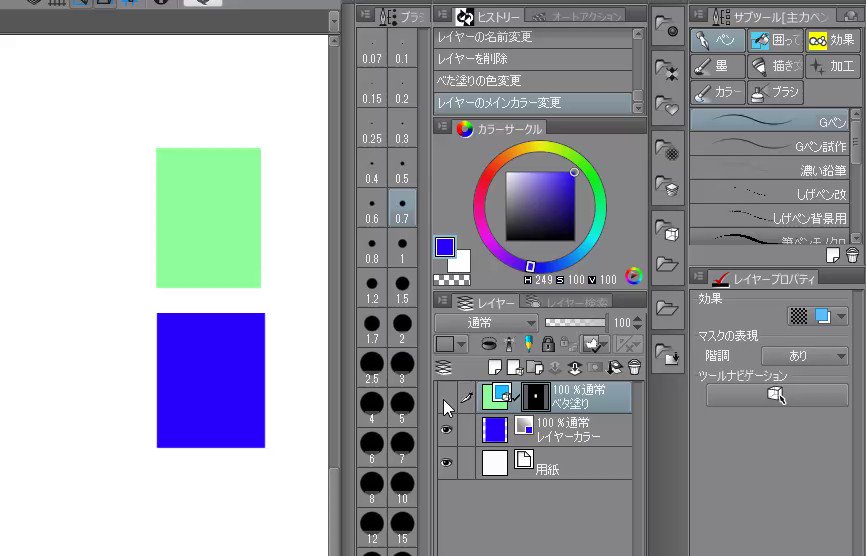Open the material folder with 3D cube icon
The image size is (866, 556).
pos(667,230)
